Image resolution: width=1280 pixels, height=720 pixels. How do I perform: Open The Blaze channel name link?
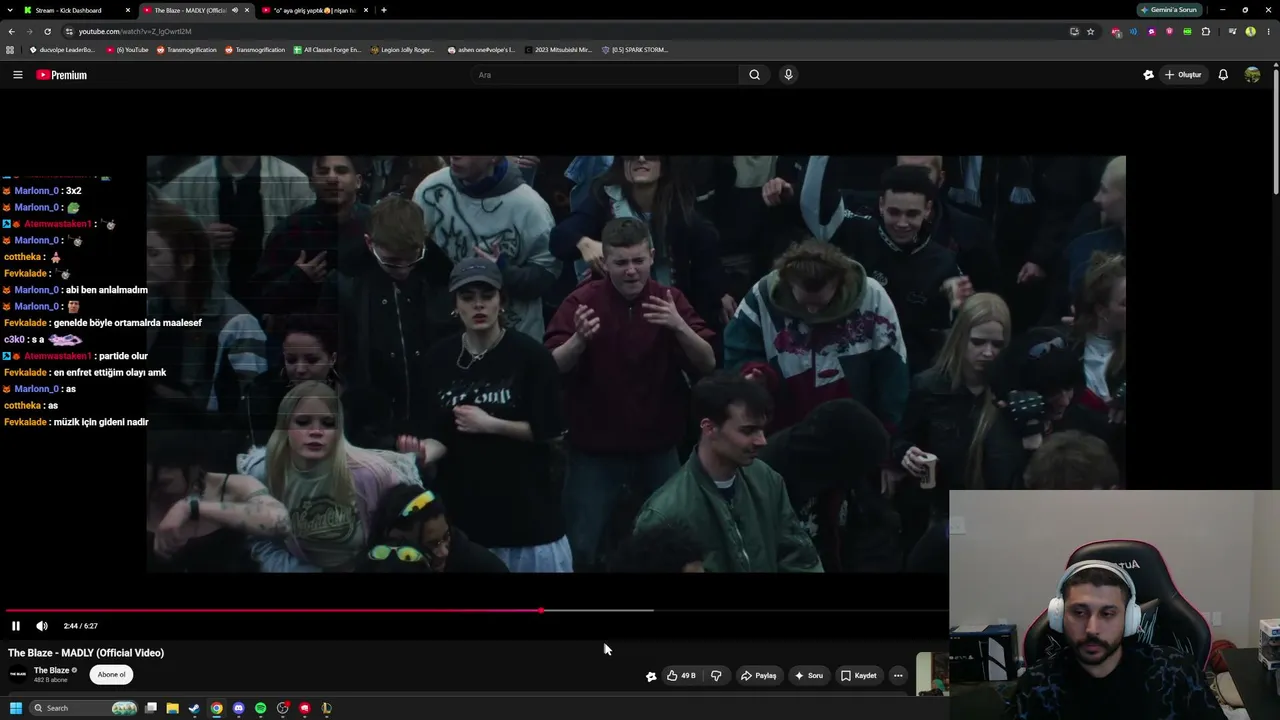[52, 670]
